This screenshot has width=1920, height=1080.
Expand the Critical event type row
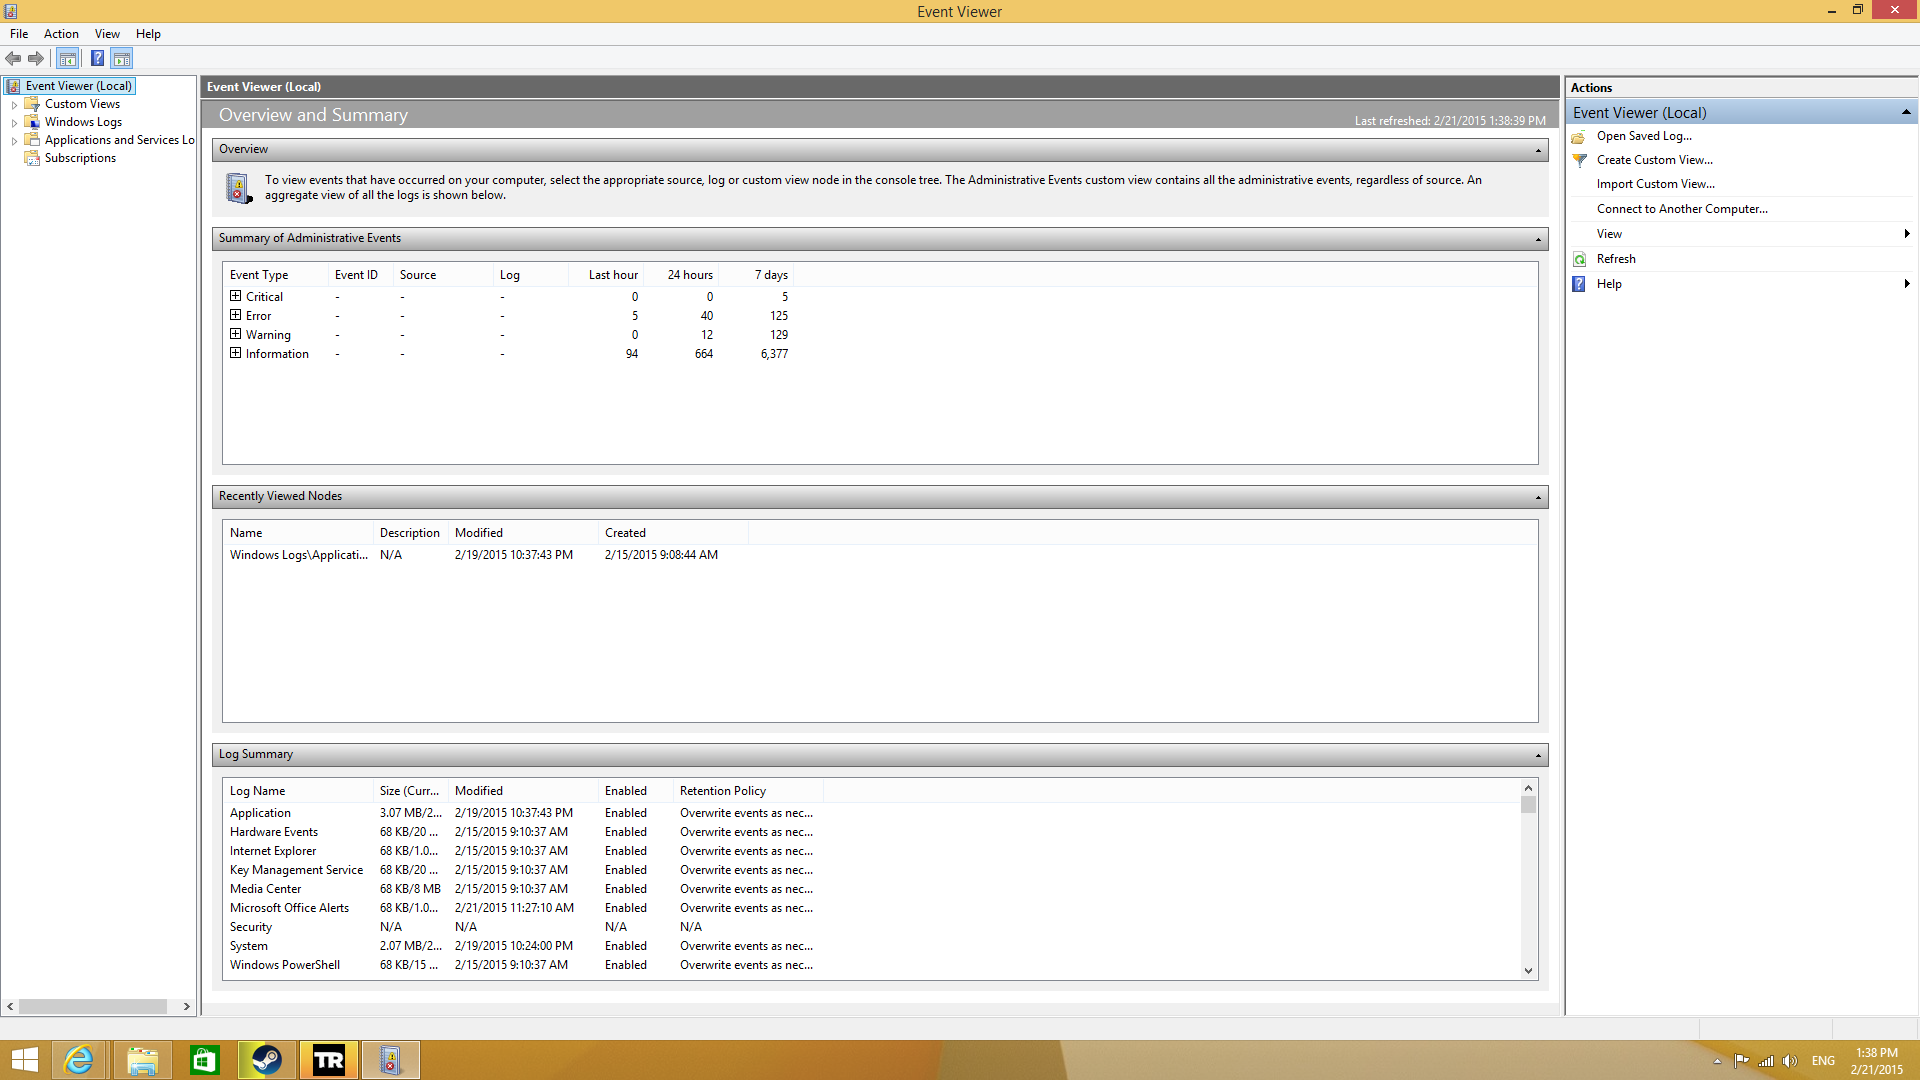click(x=235, y=297)
